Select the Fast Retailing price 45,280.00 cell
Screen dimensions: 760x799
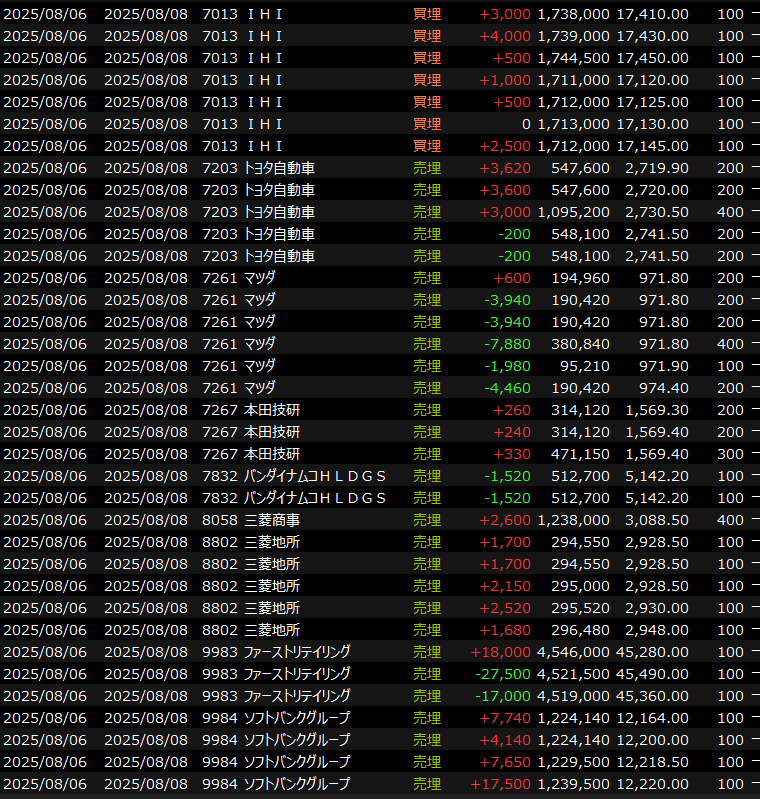click(652, 652)
